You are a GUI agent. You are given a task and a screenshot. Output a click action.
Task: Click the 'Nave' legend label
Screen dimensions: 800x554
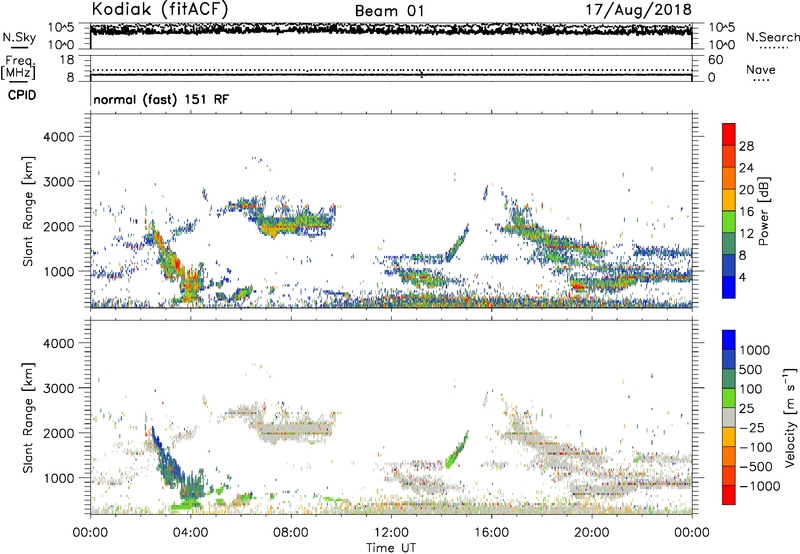point(761,69)
